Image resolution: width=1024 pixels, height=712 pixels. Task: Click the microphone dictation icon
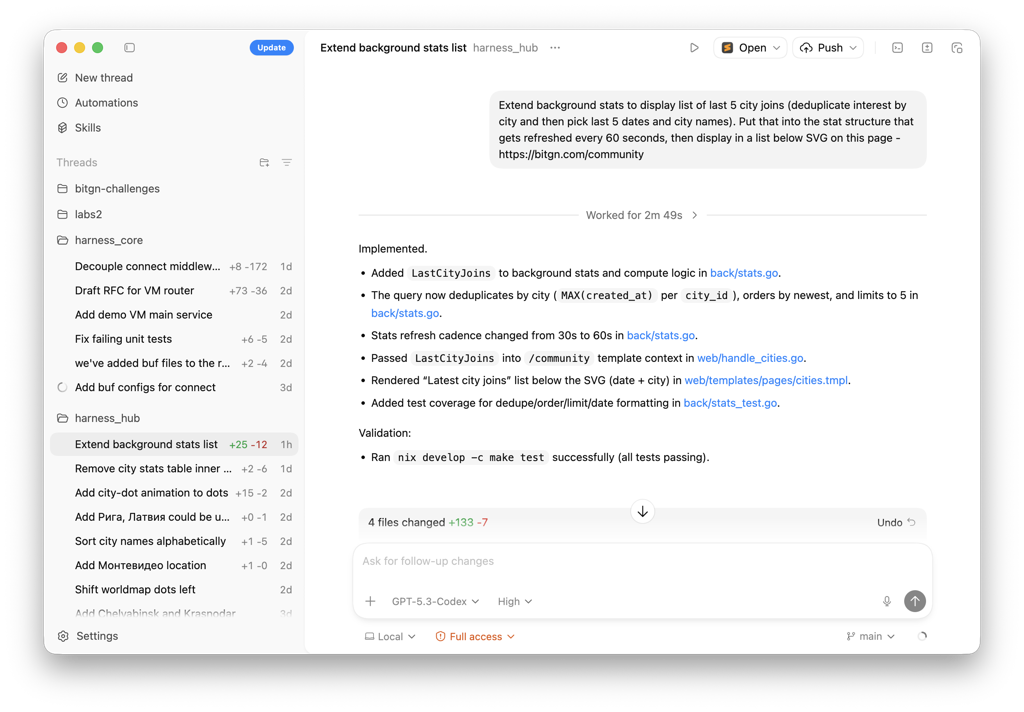point(886,601)
